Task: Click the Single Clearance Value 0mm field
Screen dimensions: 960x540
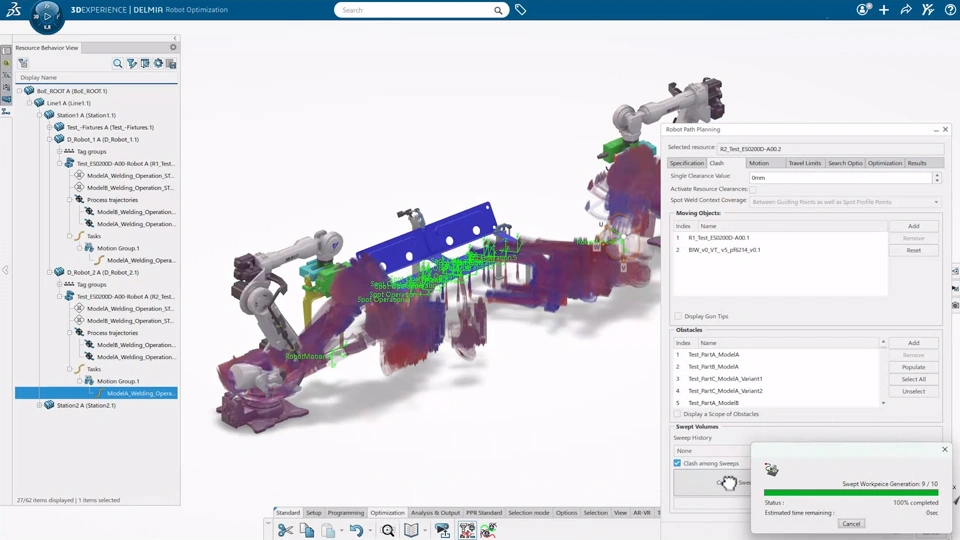Action: (x=841, y=178)
